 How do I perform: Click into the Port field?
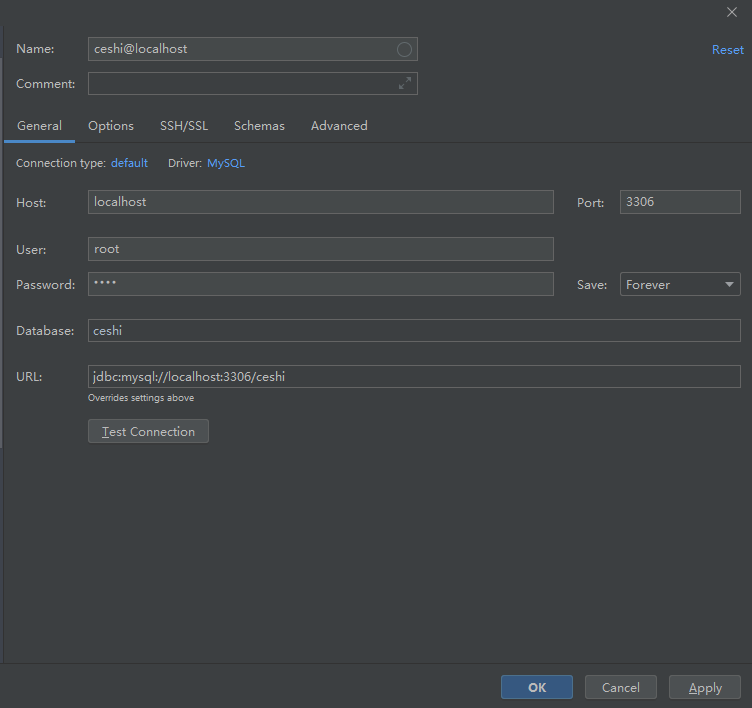[680, 202]
